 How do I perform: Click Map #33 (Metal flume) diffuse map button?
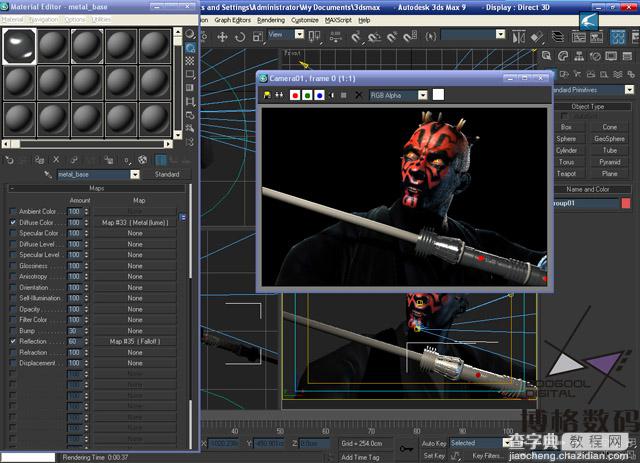[x=135, y=223]
